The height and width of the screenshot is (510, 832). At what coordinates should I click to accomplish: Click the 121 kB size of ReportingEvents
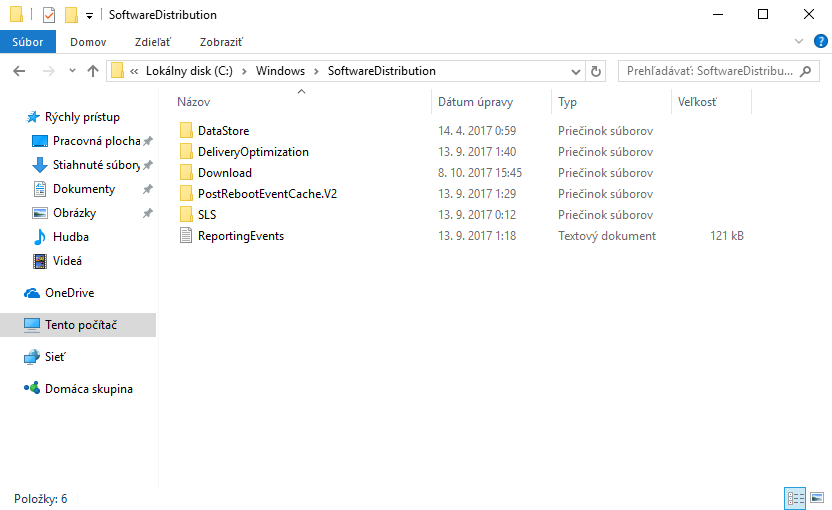click(726, 236)
